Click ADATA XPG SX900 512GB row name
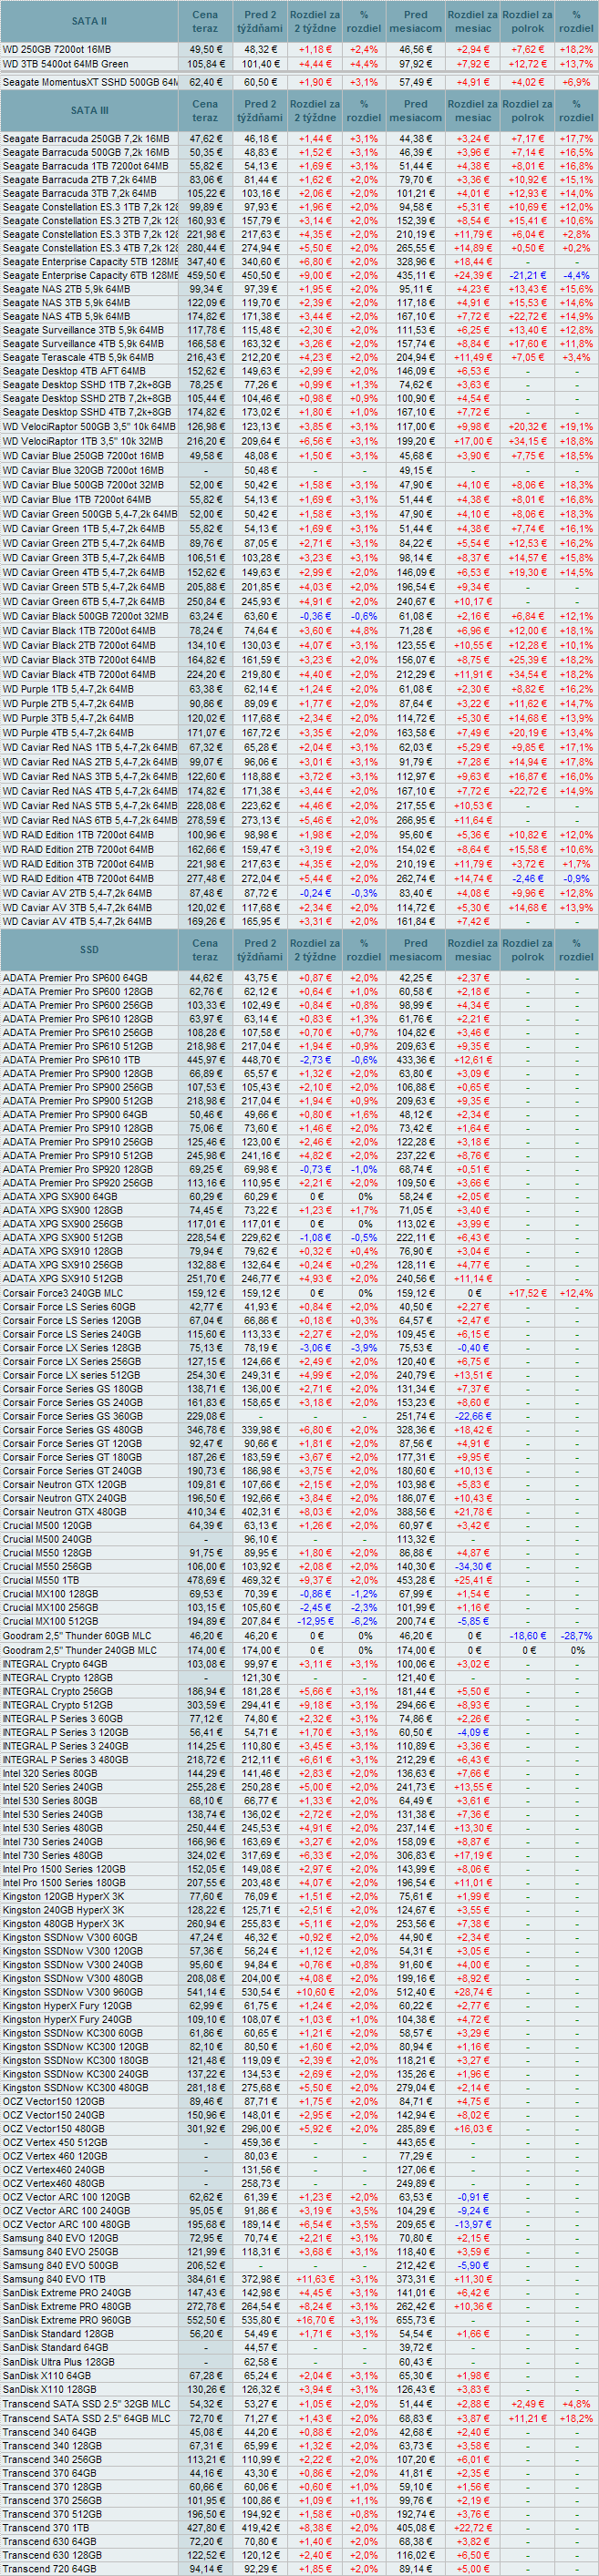 pyautogui.click(x=63, y=1238)
